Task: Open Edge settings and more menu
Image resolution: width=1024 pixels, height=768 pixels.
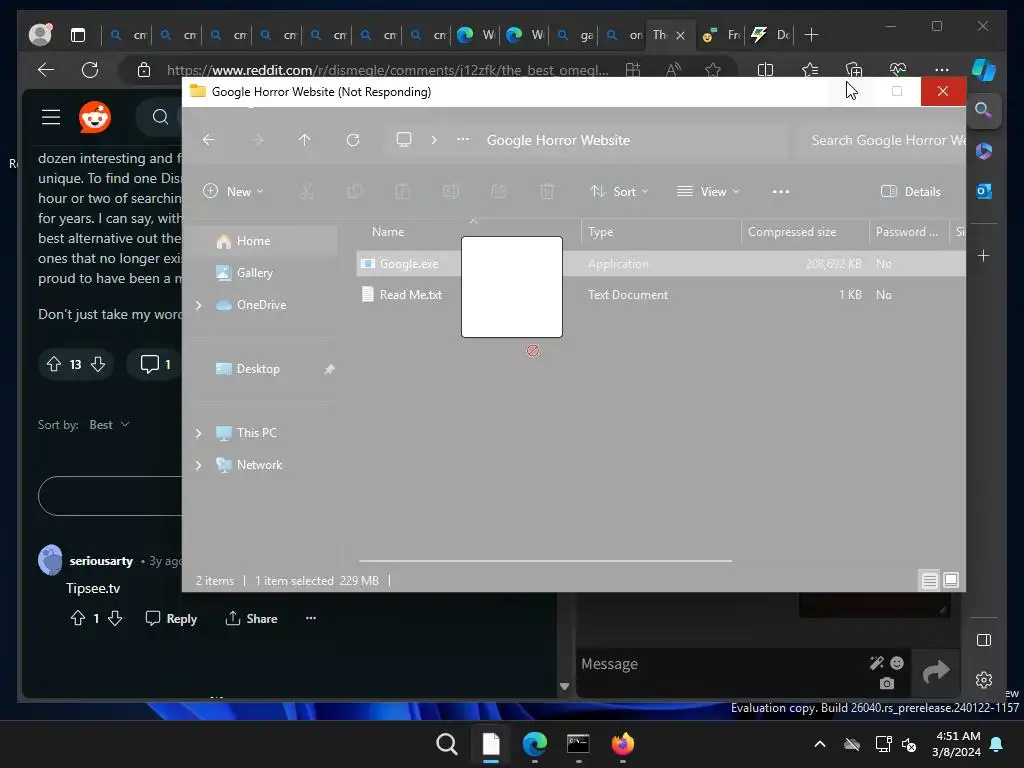Action: pos(942,70)
